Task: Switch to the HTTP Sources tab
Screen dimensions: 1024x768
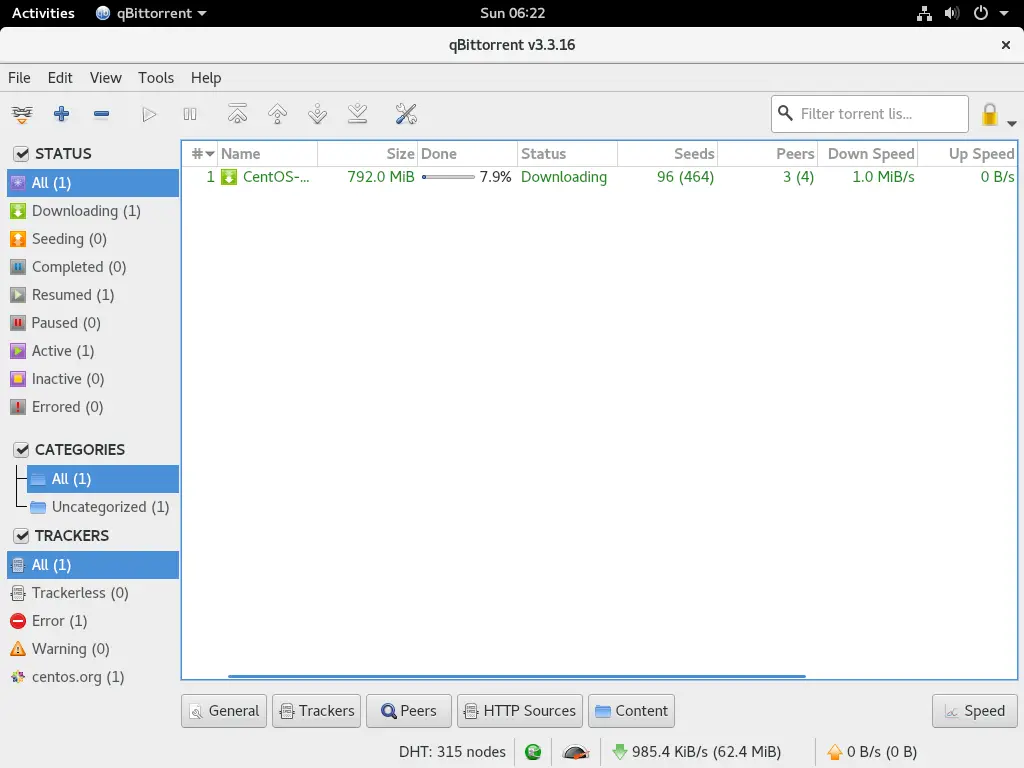Action: (x=520, y=711)
